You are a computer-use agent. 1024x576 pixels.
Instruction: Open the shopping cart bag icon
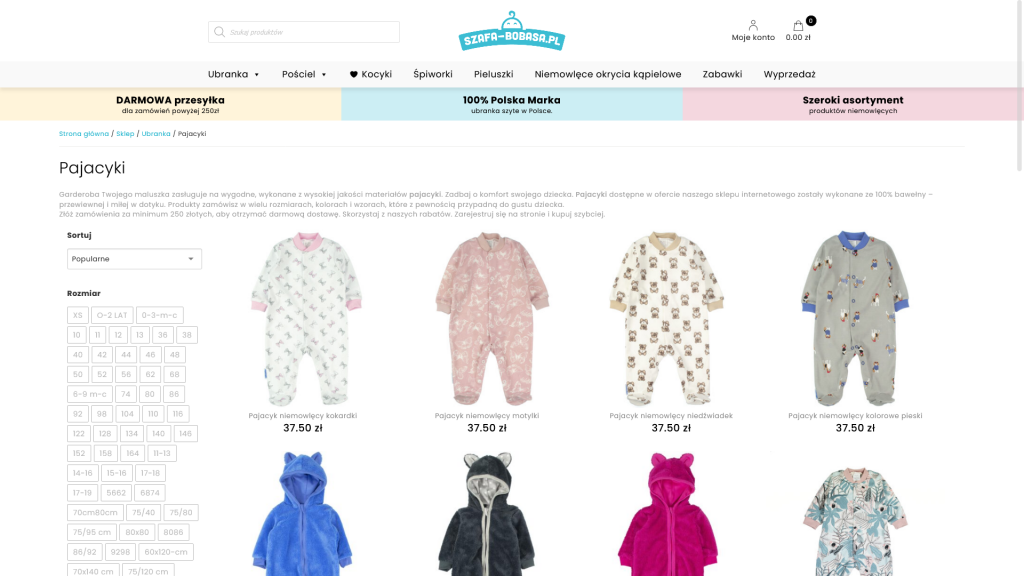[798, 25]
